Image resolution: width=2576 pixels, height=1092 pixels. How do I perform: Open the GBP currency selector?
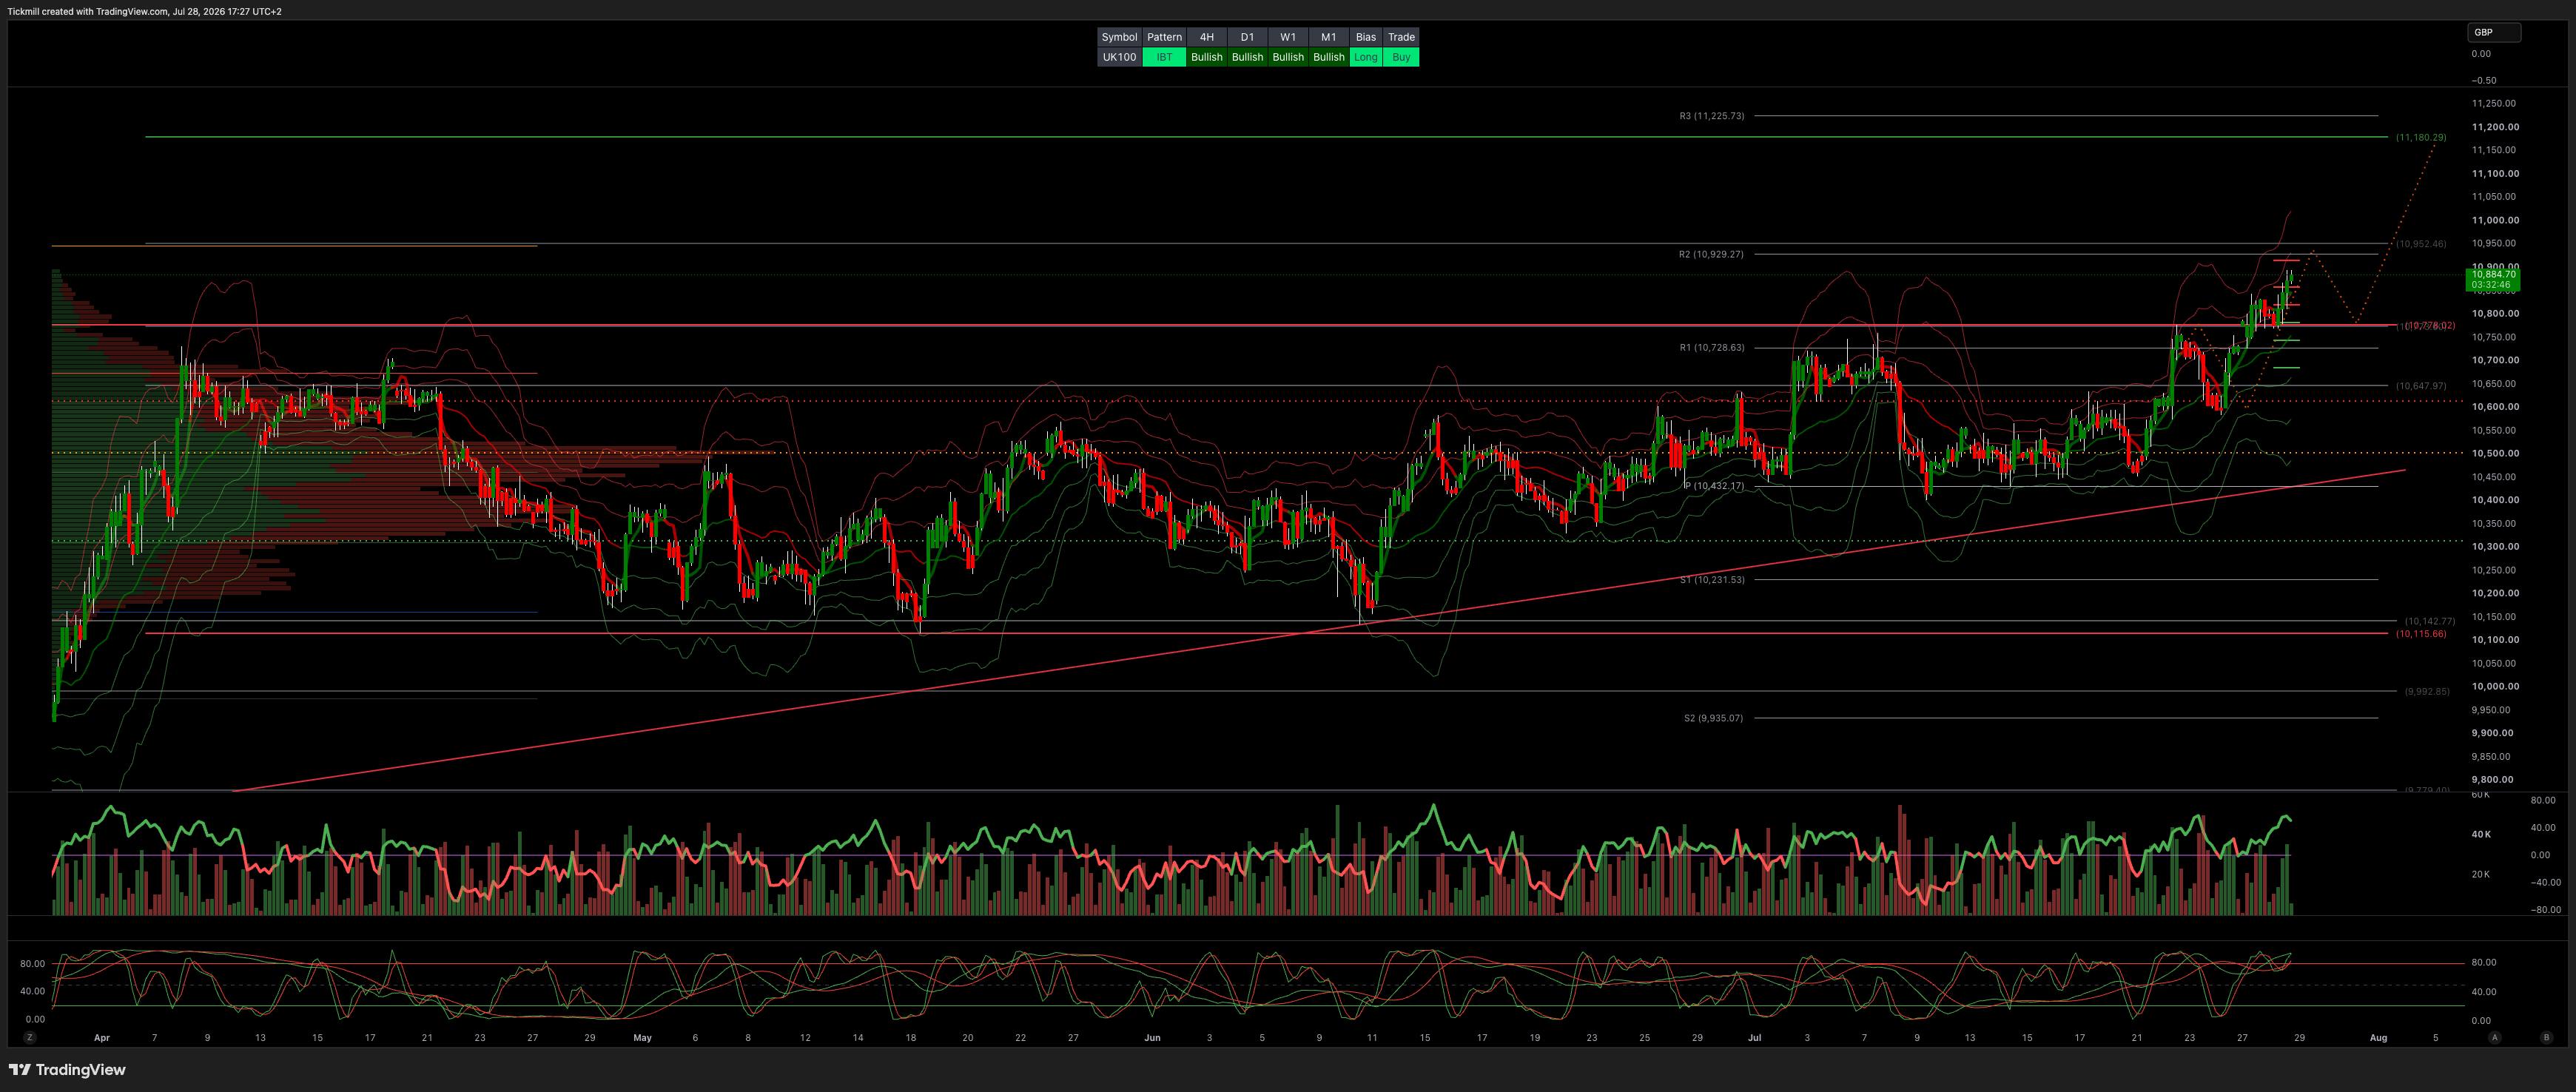[x=2494, y=32]
